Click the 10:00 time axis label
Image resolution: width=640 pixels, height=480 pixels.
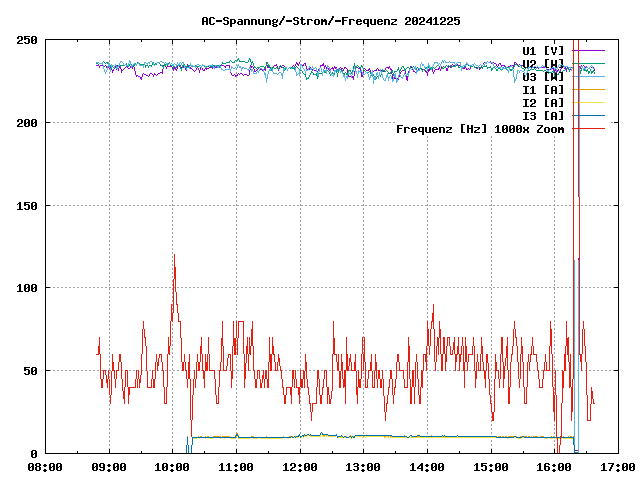pyautogui.click(x=172, y=467)
